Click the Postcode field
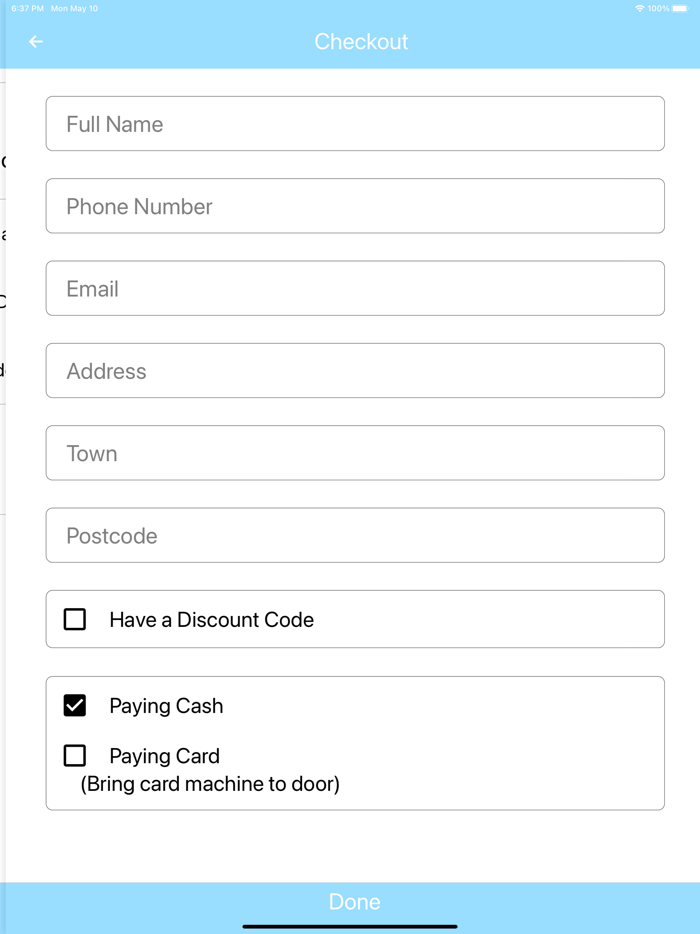The image size is (700, 934). (x=355, y=535)
